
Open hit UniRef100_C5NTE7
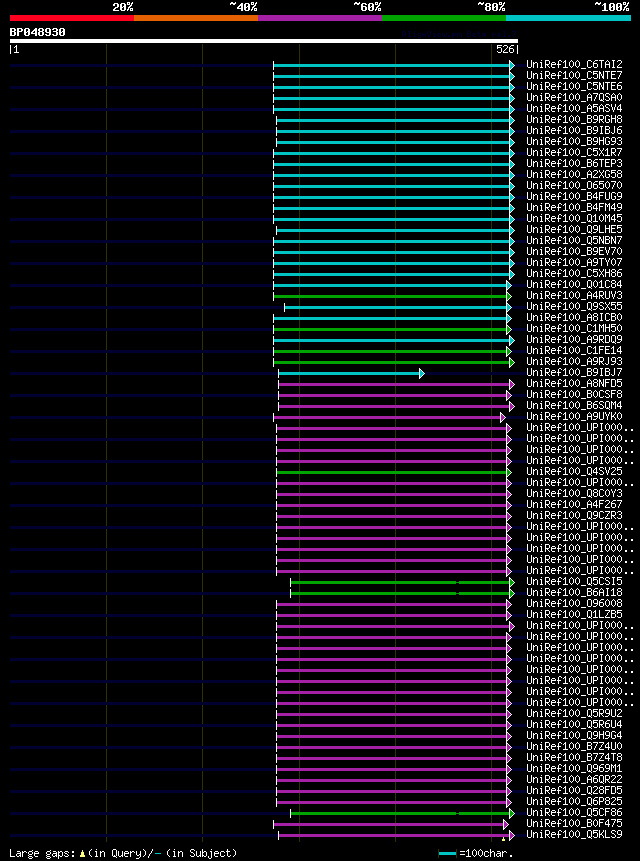(x=574, y=76)
